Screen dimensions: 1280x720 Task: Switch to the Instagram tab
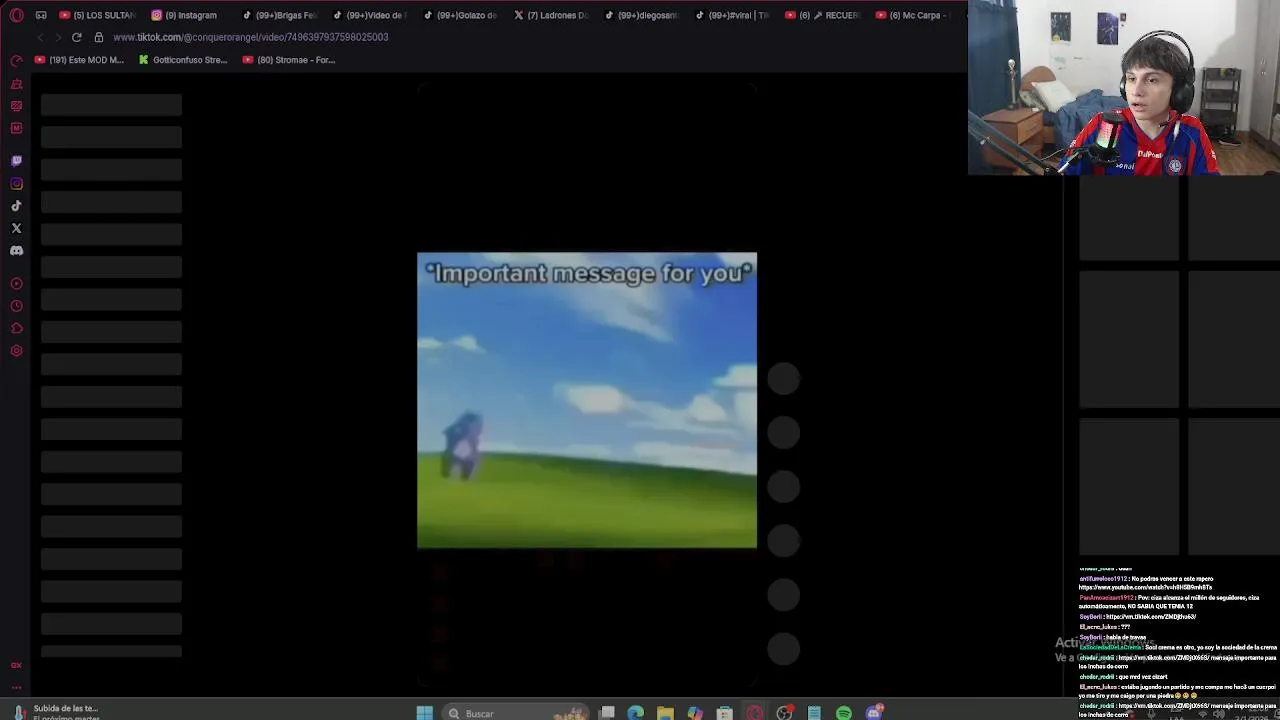click(x=185, y=15)
